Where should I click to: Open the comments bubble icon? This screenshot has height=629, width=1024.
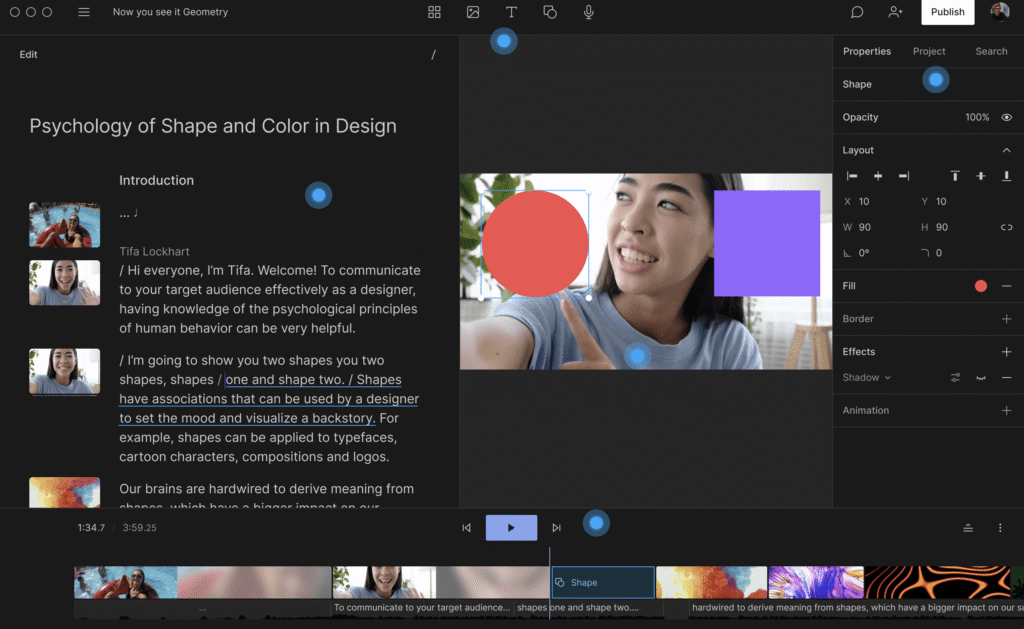[857, 12]
